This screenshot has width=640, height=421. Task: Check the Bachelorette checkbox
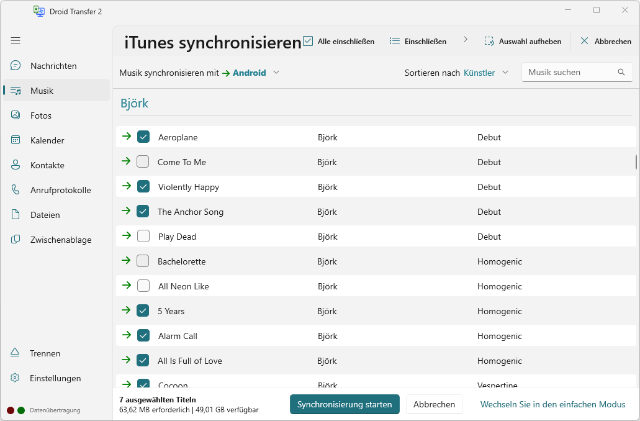tap(143, 261)
